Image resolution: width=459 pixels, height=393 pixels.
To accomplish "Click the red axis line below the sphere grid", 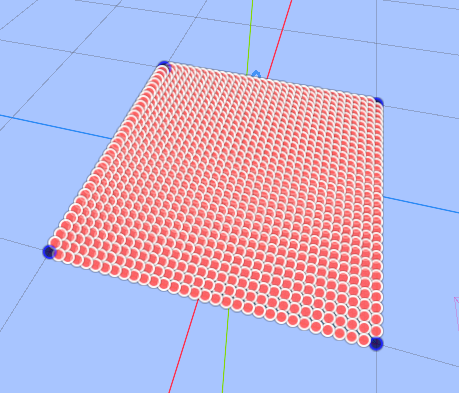I will 183,348.
